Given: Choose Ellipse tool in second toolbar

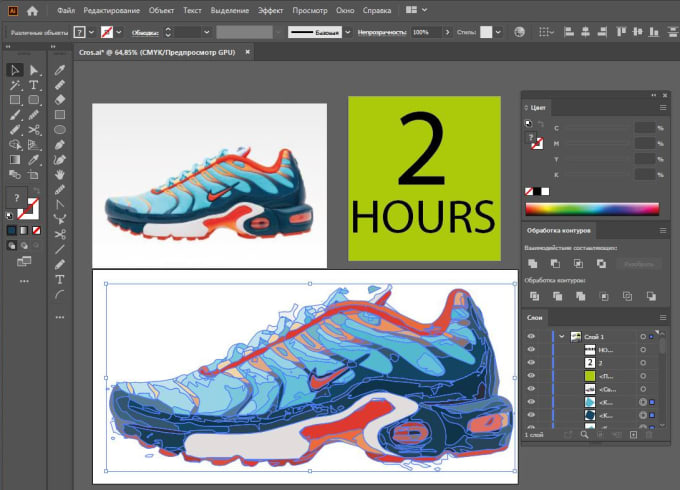Looking at the screenshot, I should pyautogui.click(x=60, y=130).
